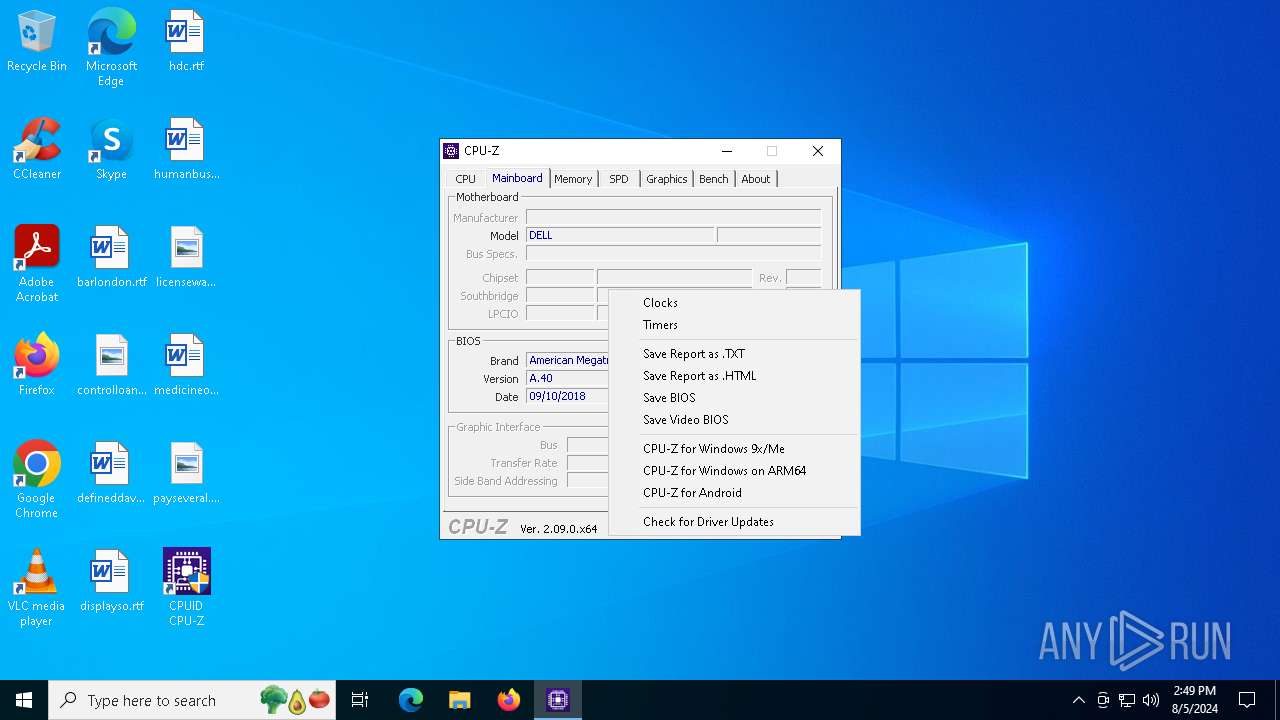Select the medicineo... document file

click(x=186, y=365)
